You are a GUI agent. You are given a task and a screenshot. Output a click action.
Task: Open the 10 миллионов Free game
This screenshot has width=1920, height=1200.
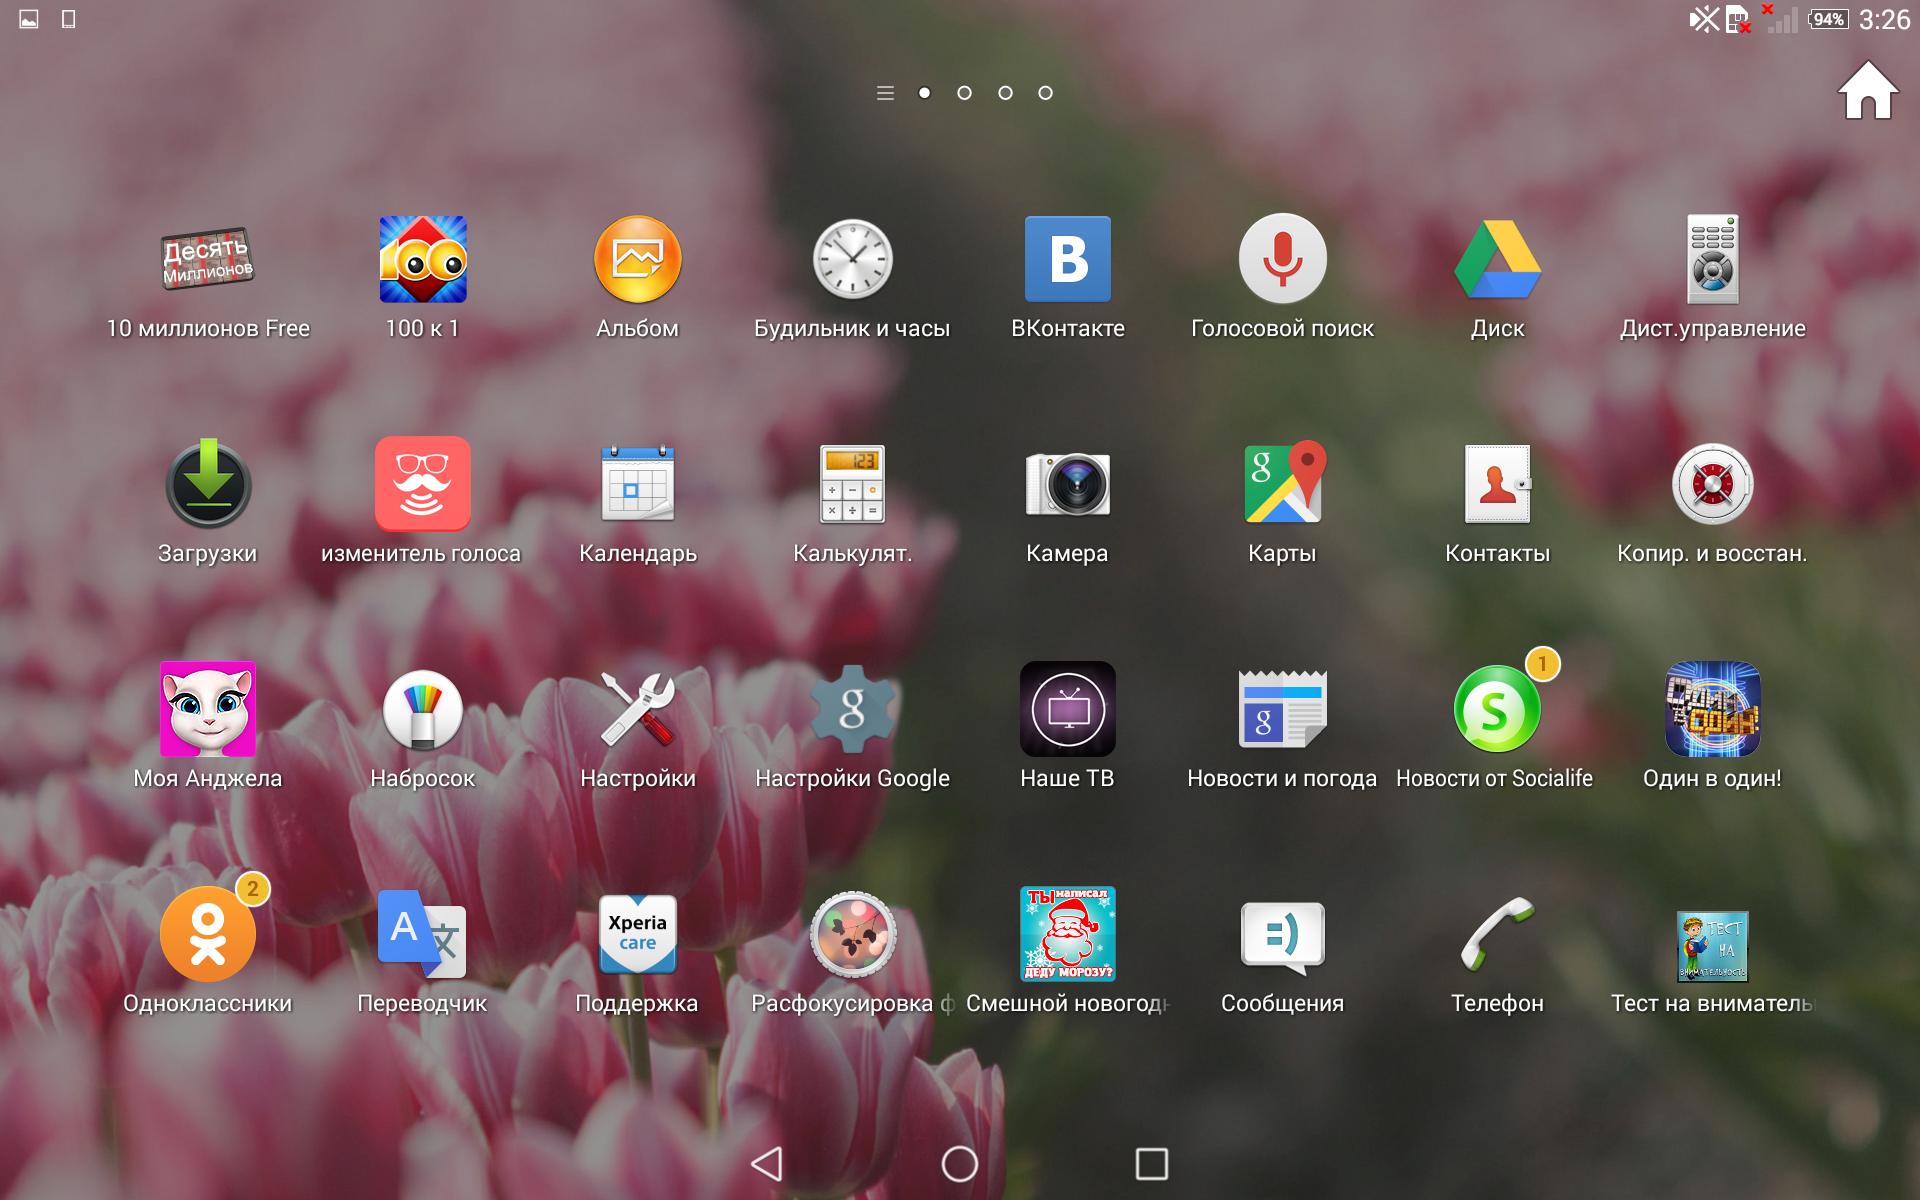(208, 260)
